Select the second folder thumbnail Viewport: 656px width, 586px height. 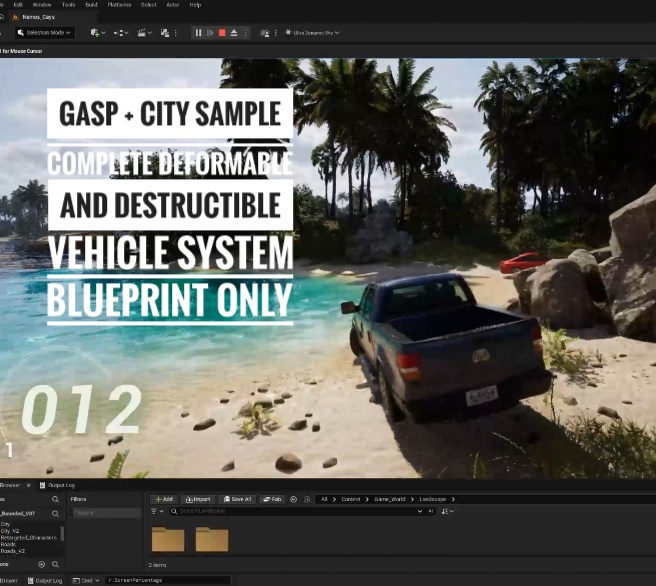click(x=212, y=539)
